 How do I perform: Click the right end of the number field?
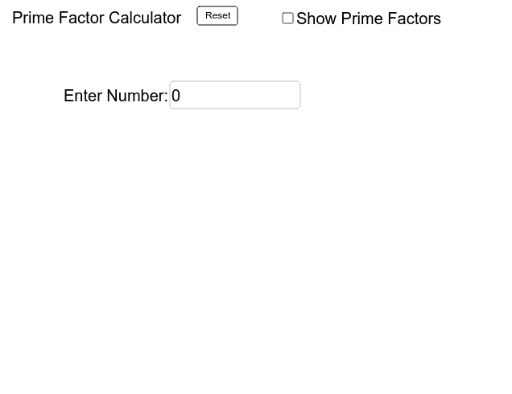click(295, 95)
